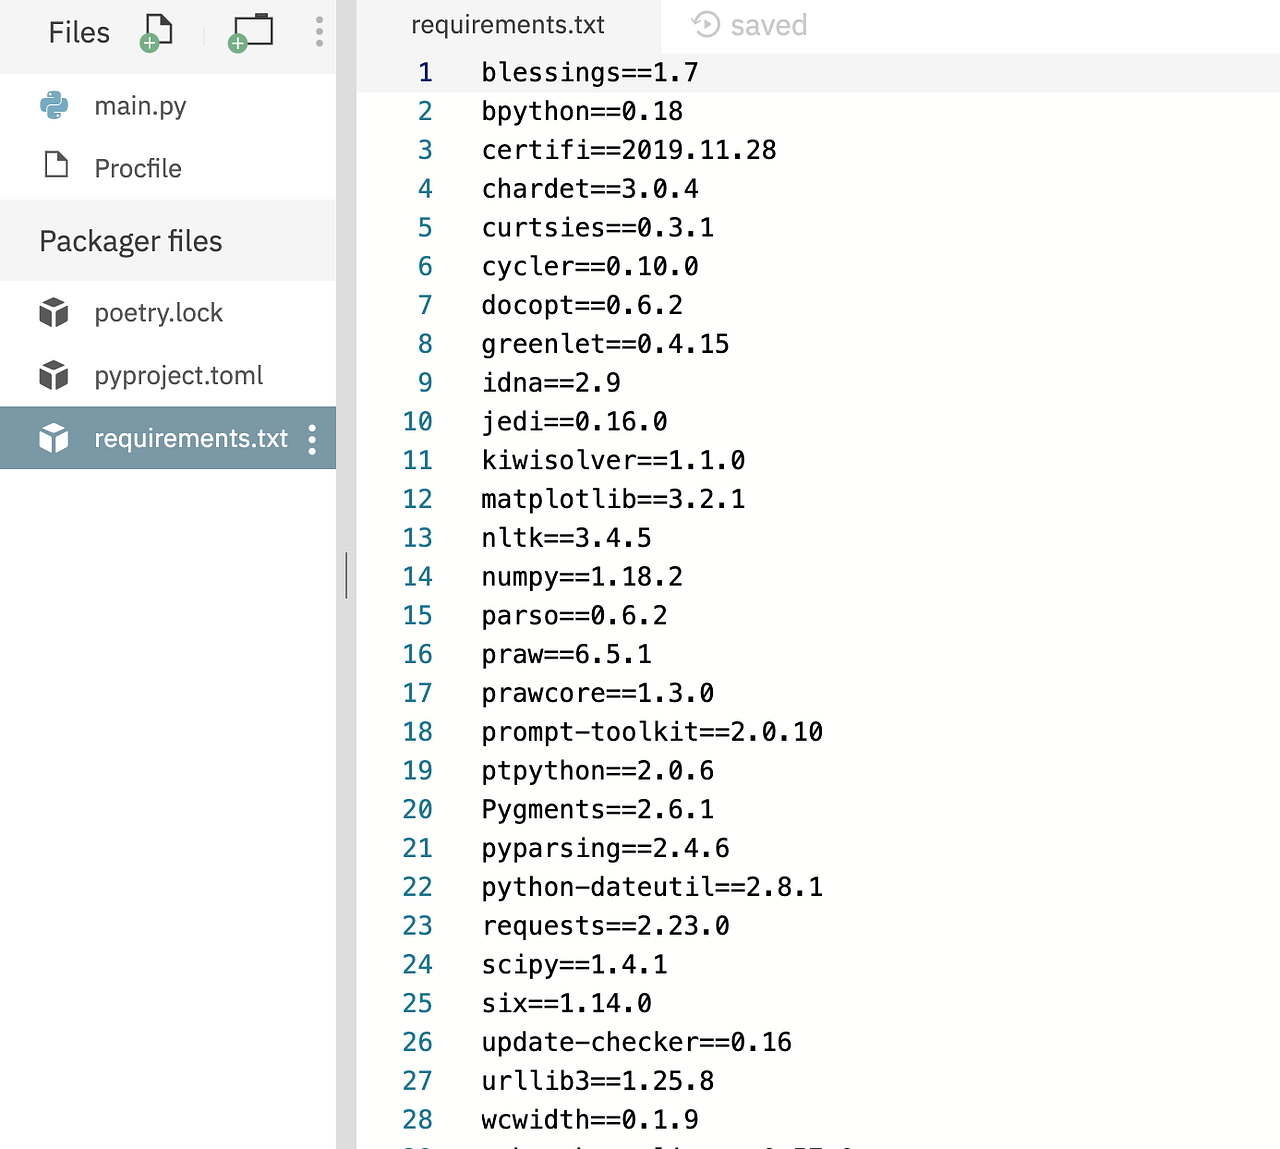
Task: Open main.py from the Files panel
Action: [140, 105]
